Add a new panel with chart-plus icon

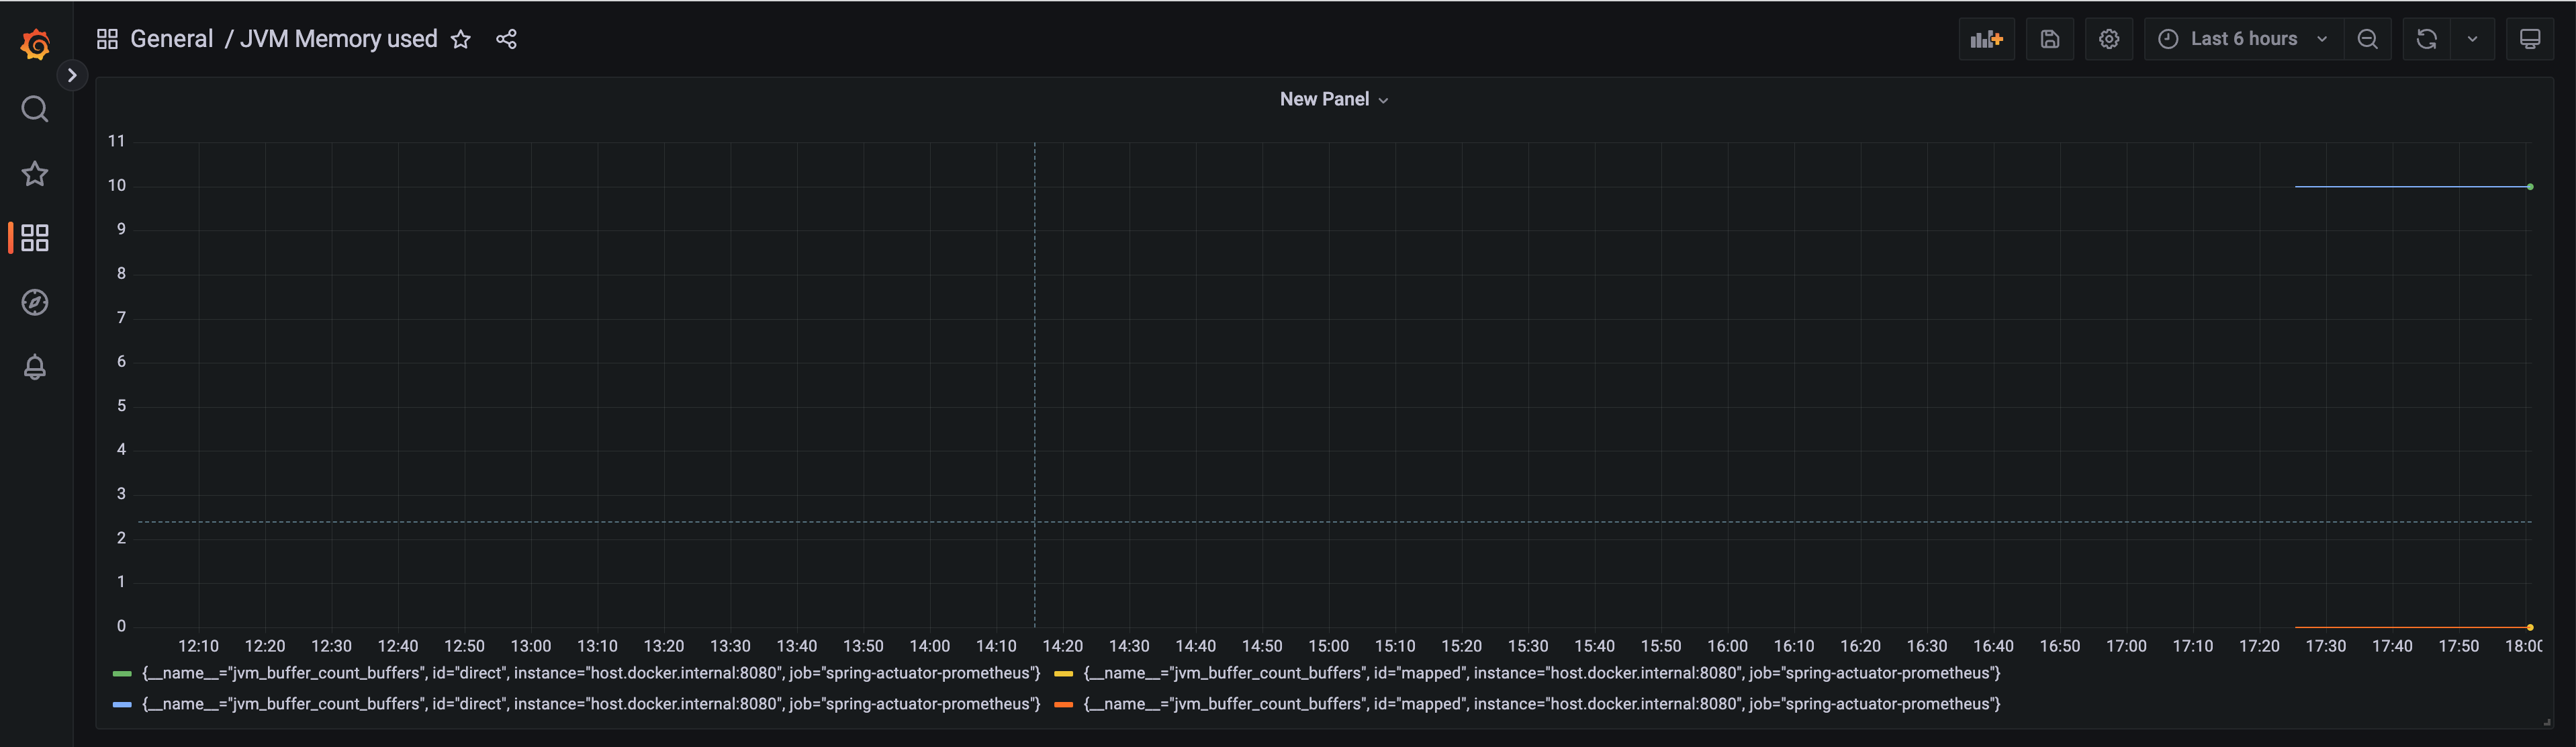coord(1986,39)
